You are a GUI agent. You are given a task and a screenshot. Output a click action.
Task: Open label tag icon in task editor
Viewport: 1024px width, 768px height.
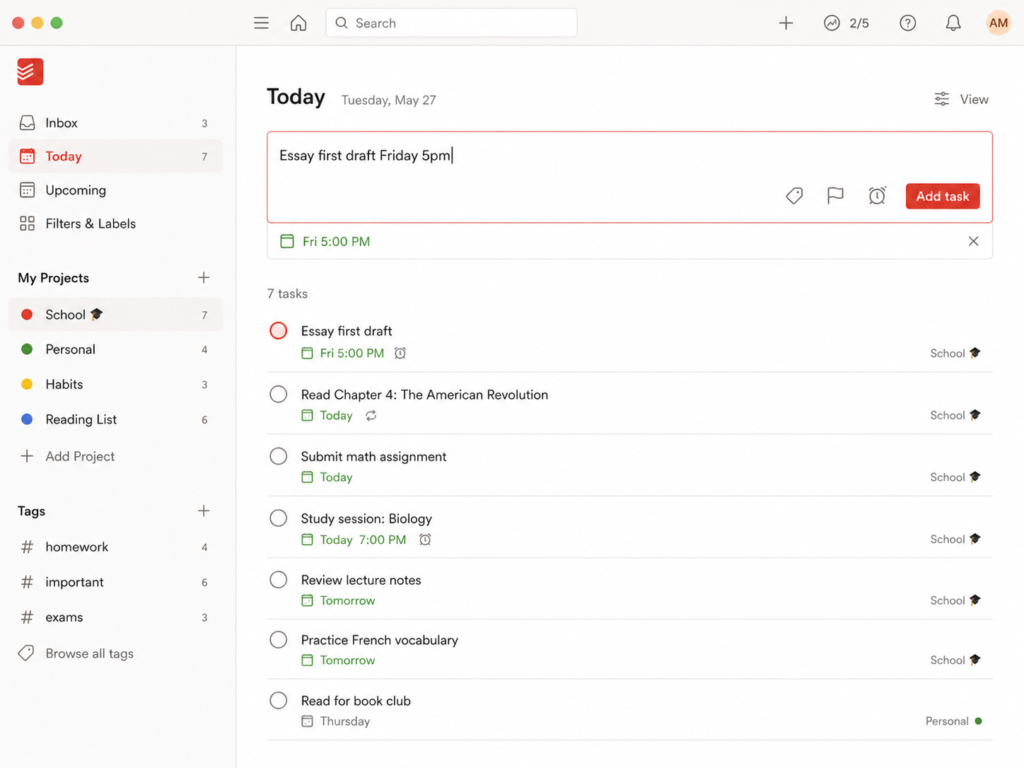click(x=794, y=196)
